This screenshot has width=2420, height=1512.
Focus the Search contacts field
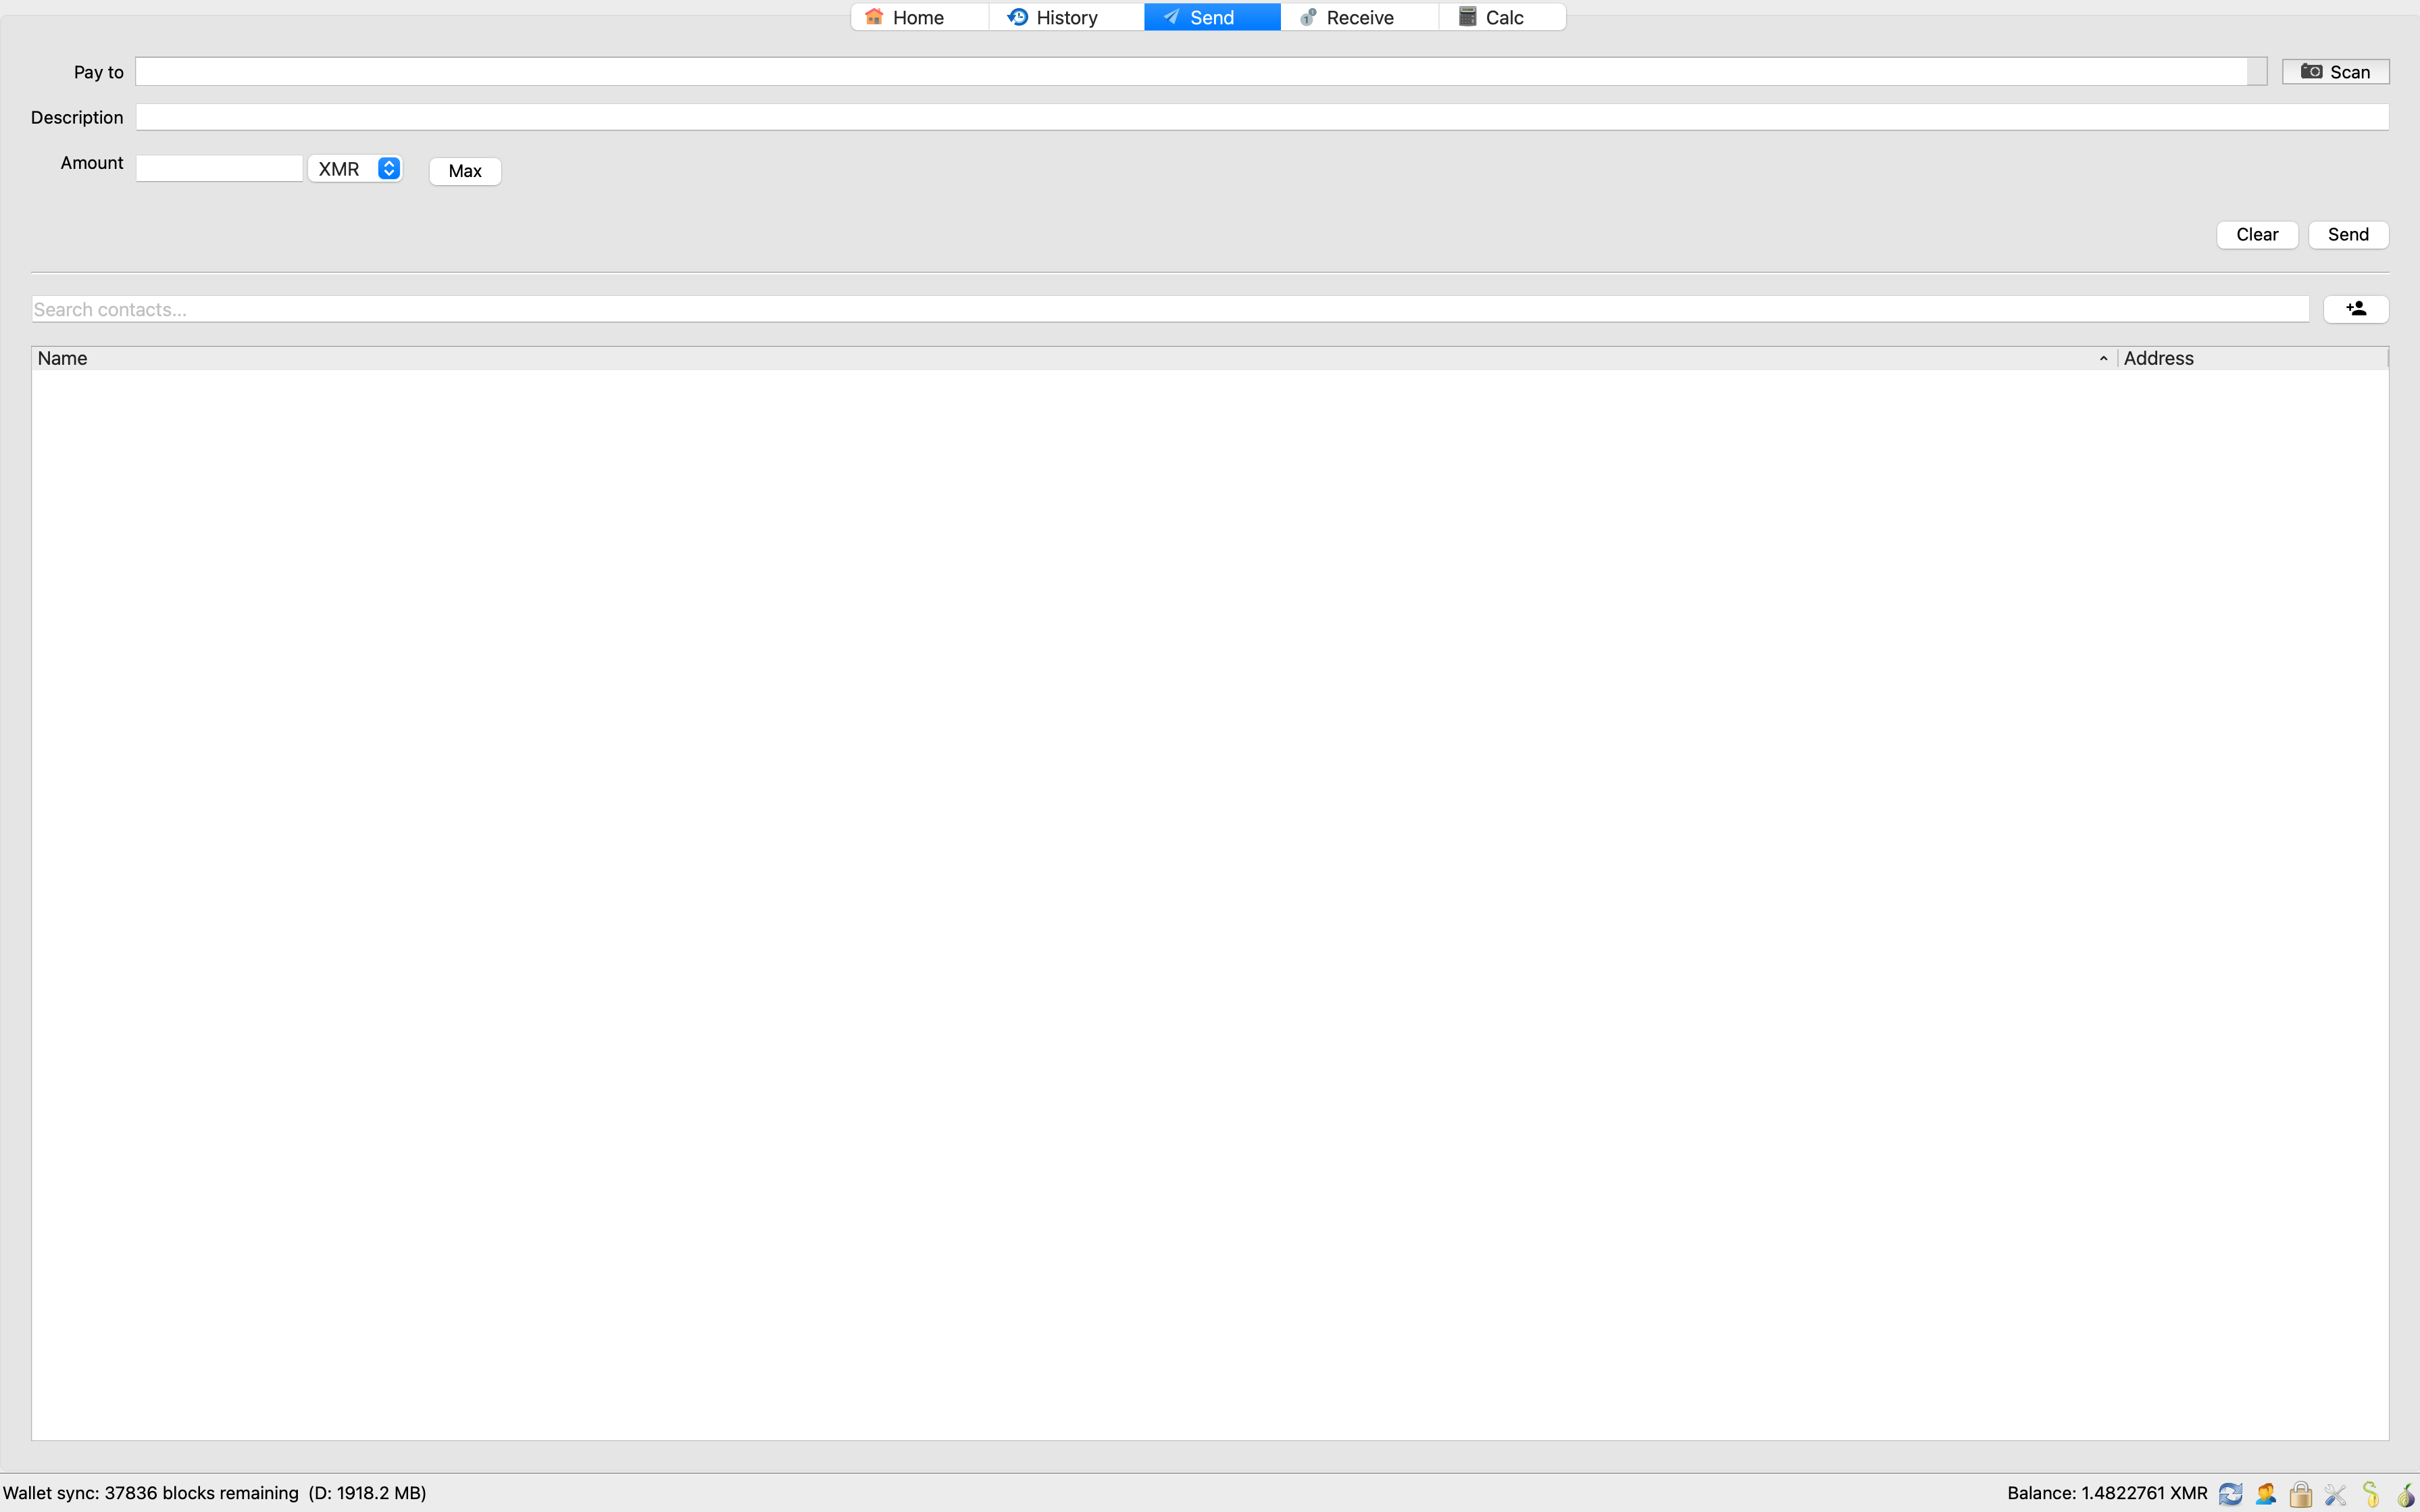tap(1169, 309)
